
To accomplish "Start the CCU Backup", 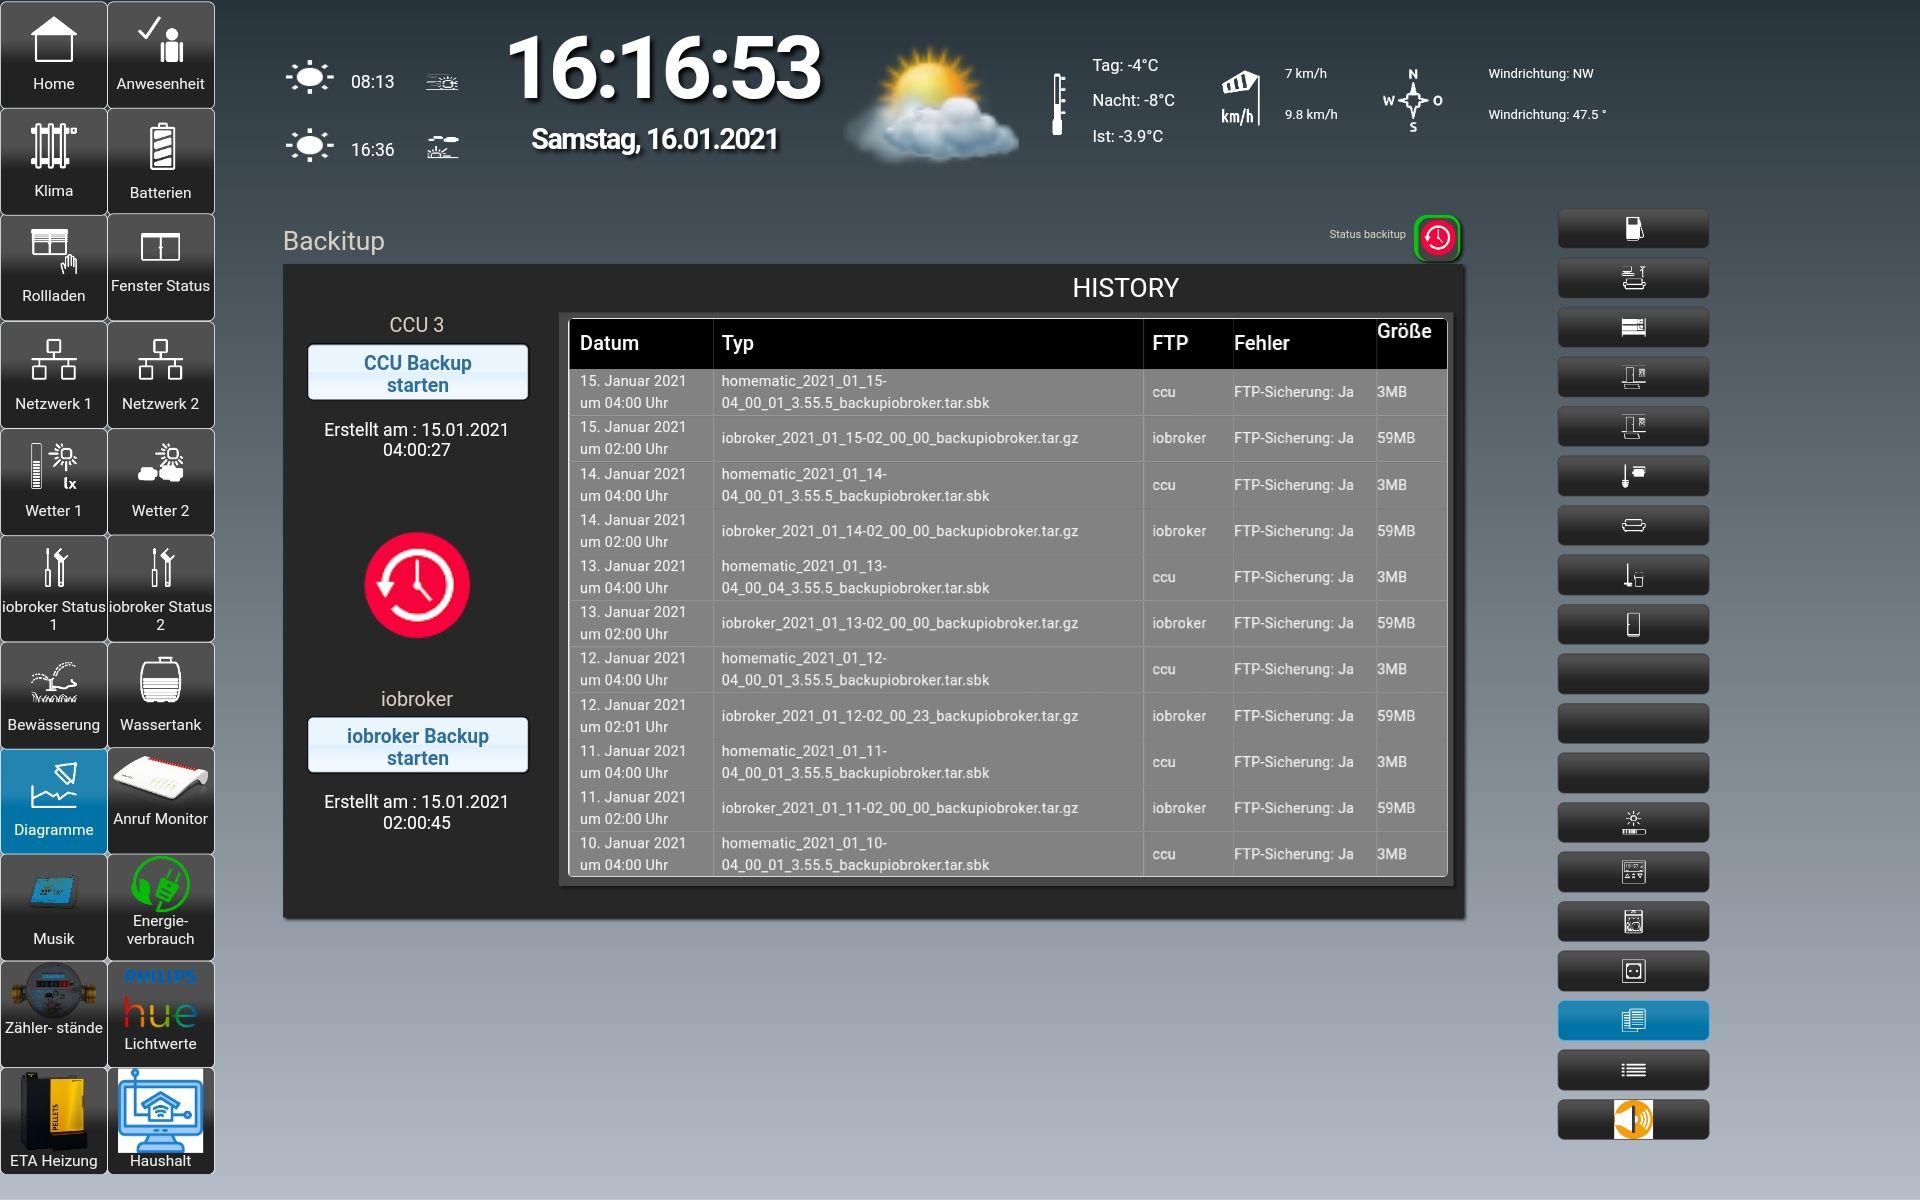I will (x=417, y=373).
